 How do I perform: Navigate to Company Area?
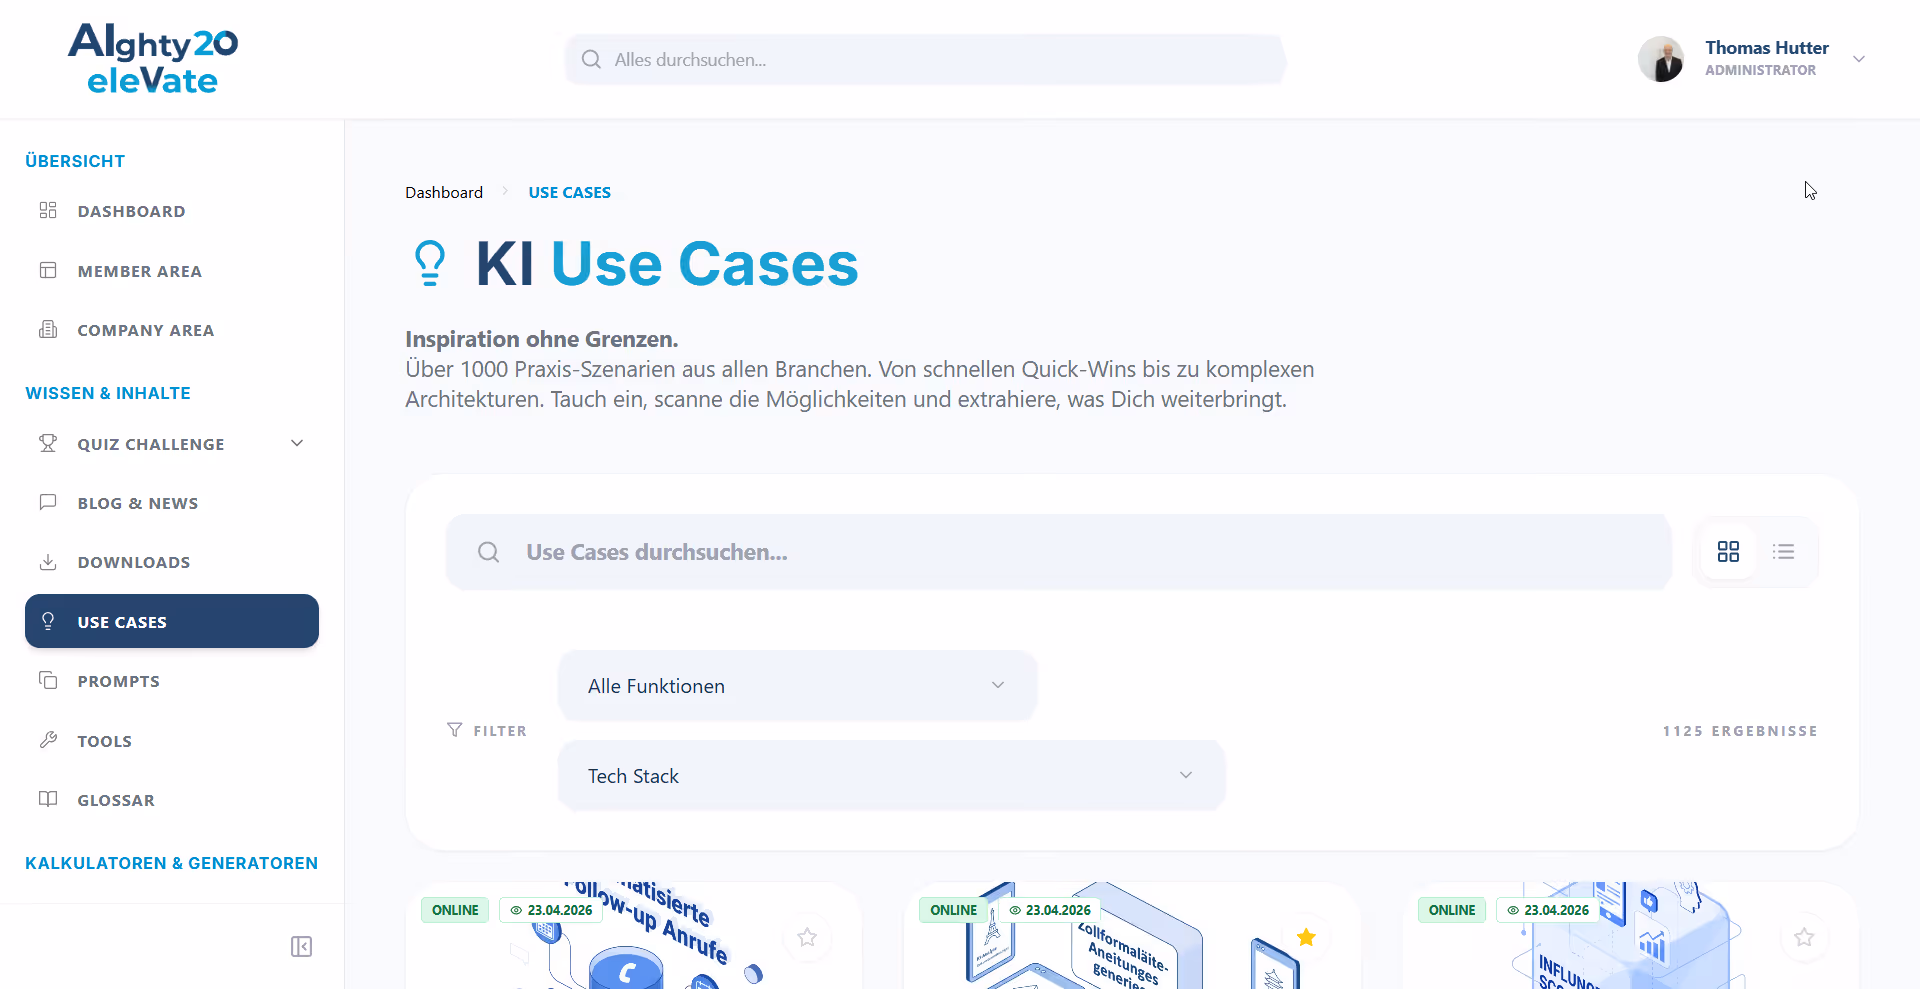172,330
